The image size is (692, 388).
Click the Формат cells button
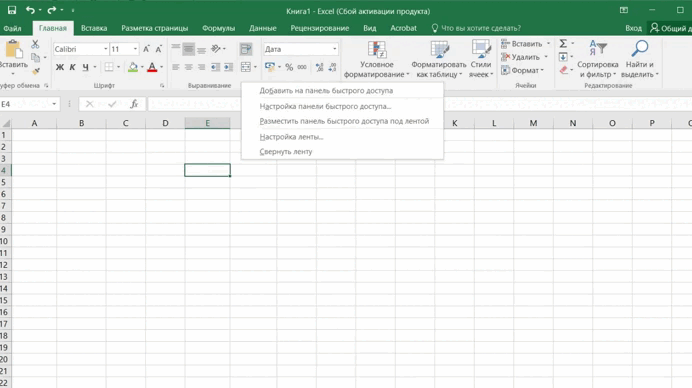[x=523, y=70]
